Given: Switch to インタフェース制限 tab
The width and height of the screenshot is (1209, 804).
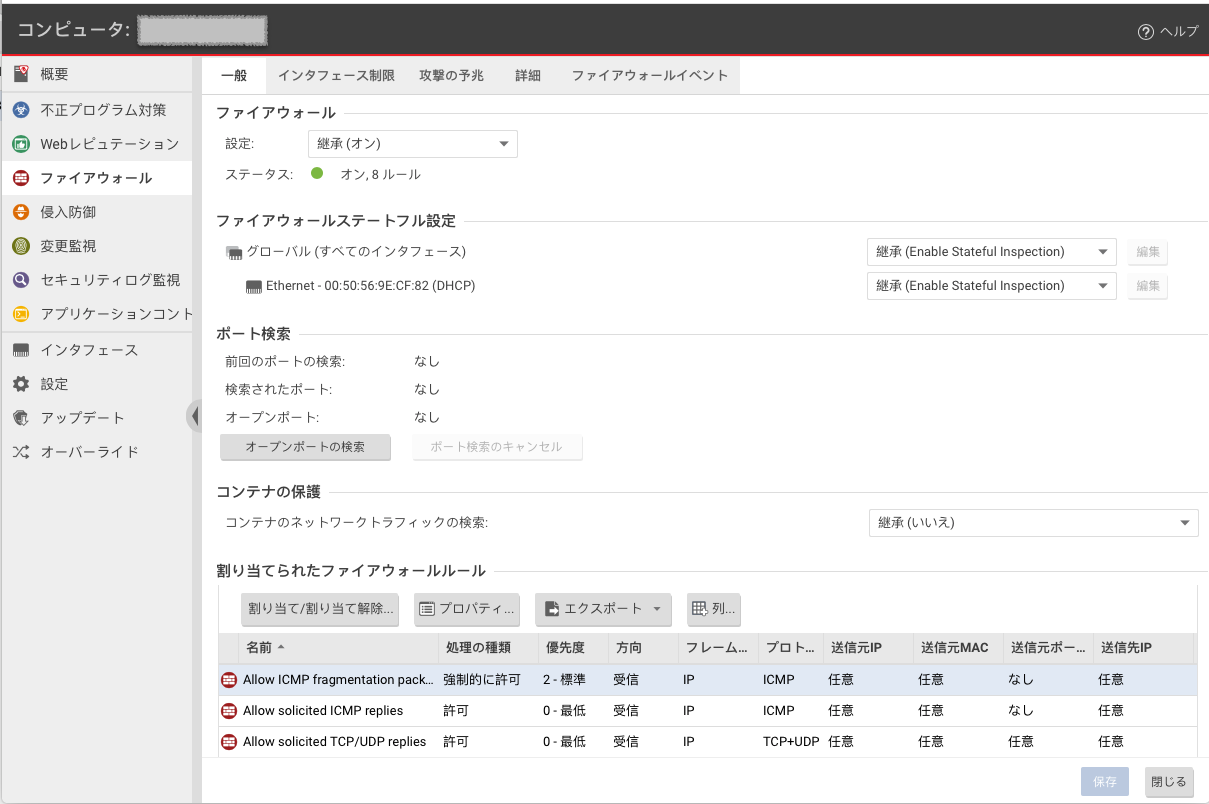Looking at the screenshot, I should [x=336, y=76].
